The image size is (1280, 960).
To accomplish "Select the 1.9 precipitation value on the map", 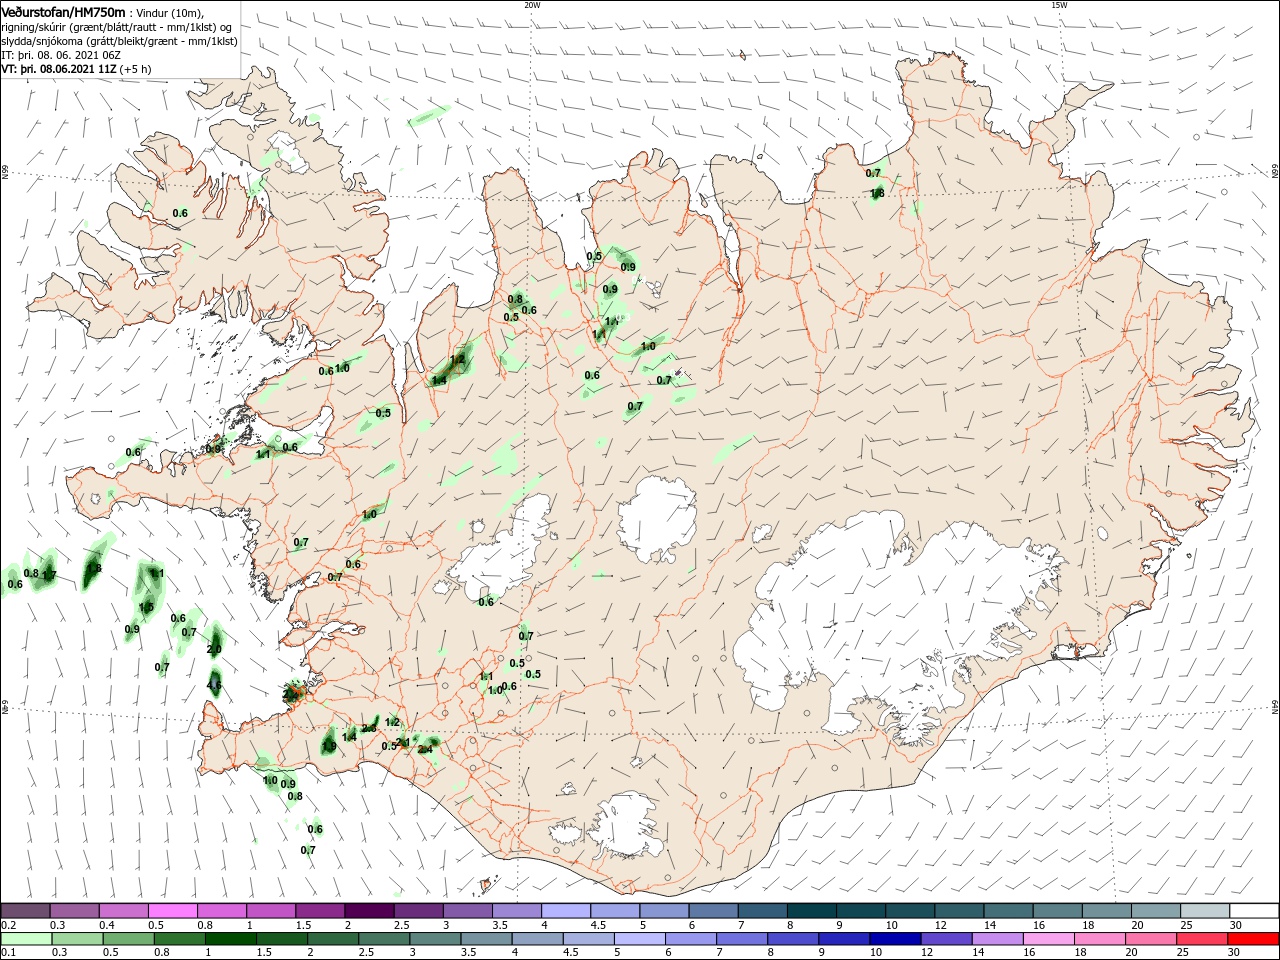I will (x=329, y=746).
